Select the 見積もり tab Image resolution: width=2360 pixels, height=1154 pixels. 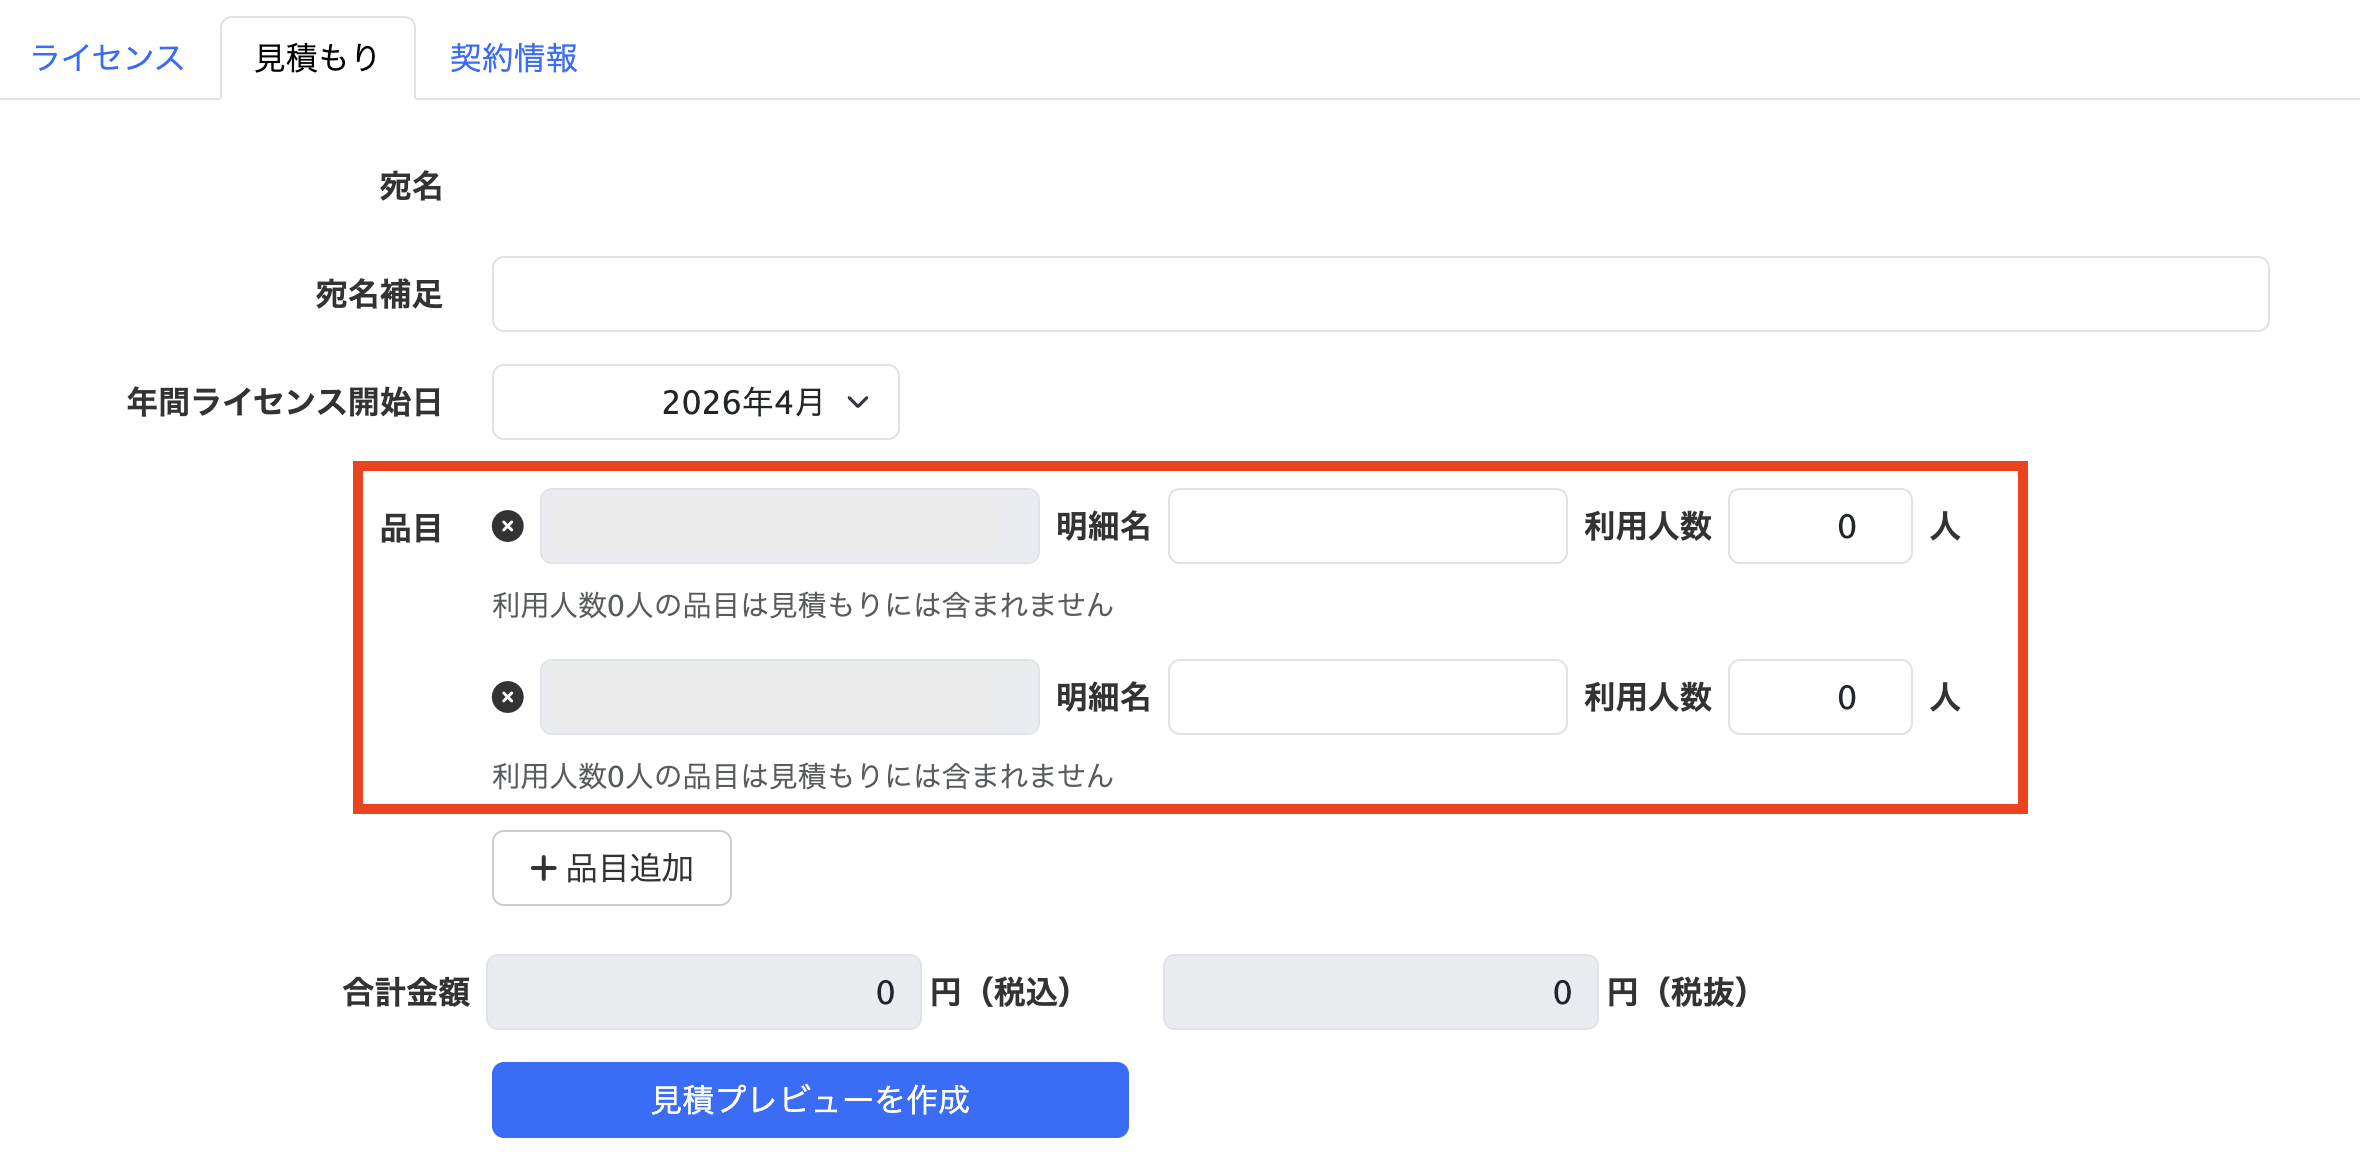coord(317,58)
